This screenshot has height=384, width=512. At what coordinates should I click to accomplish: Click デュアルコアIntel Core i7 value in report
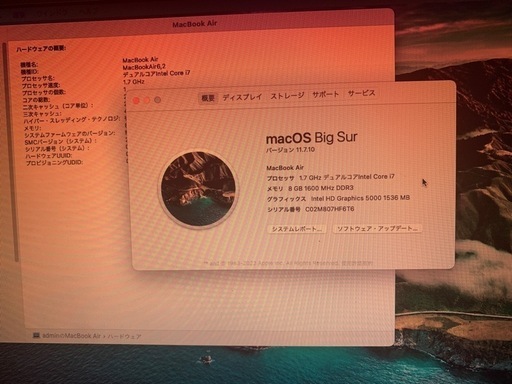coord(156,74)
